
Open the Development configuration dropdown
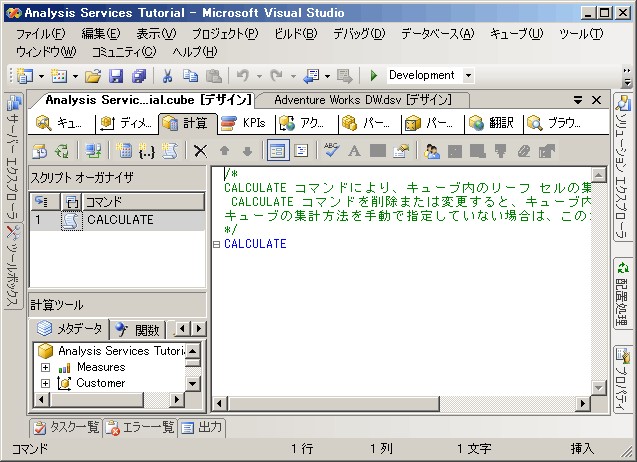(x=468, y=76)
